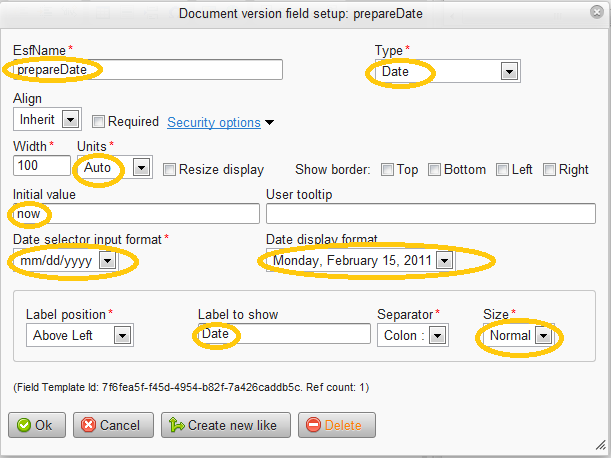Open the Separator dropdown set to Colon
Image resolution: width=611 pixels, height=458 pixels.
[413, 335]
